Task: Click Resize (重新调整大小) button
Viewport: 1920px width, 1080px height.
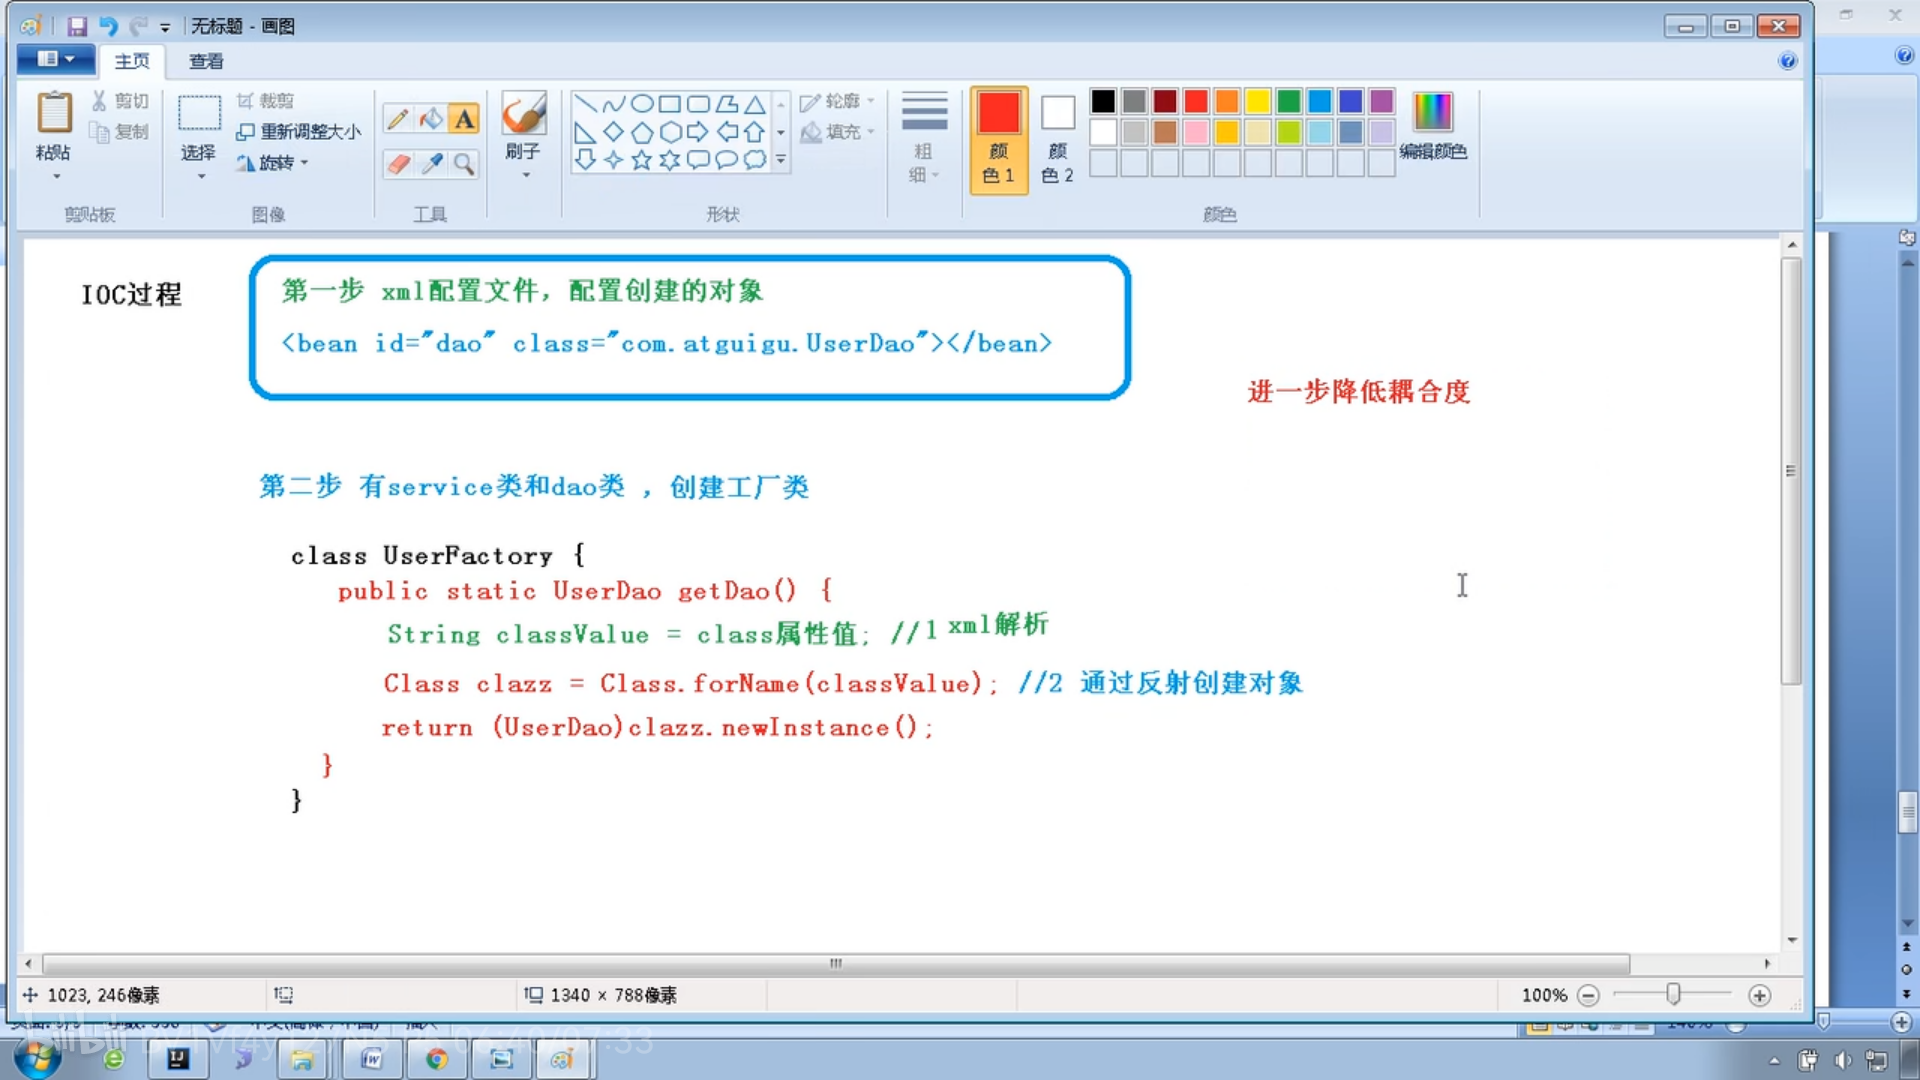Action: coord(298,131)
